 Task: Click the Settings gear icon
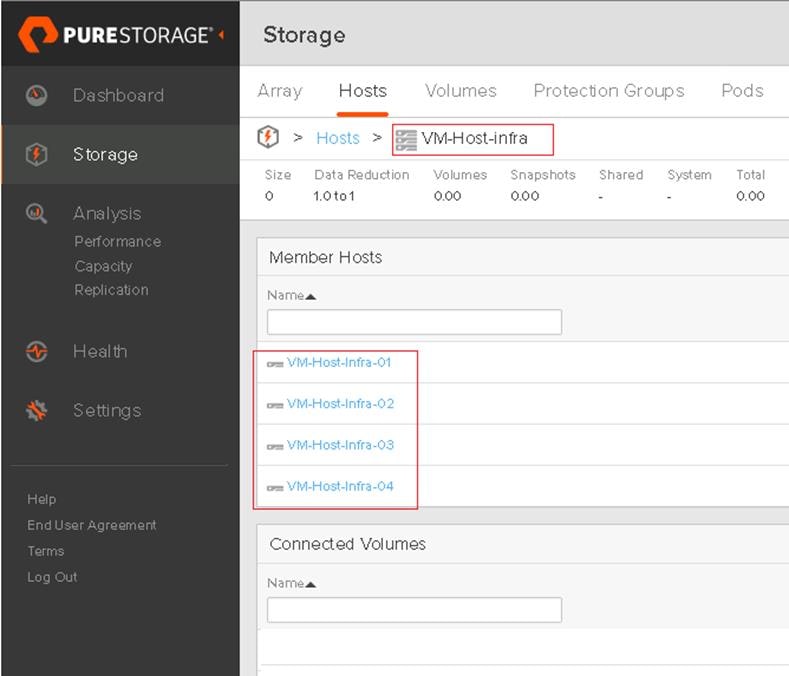(37, 411)
